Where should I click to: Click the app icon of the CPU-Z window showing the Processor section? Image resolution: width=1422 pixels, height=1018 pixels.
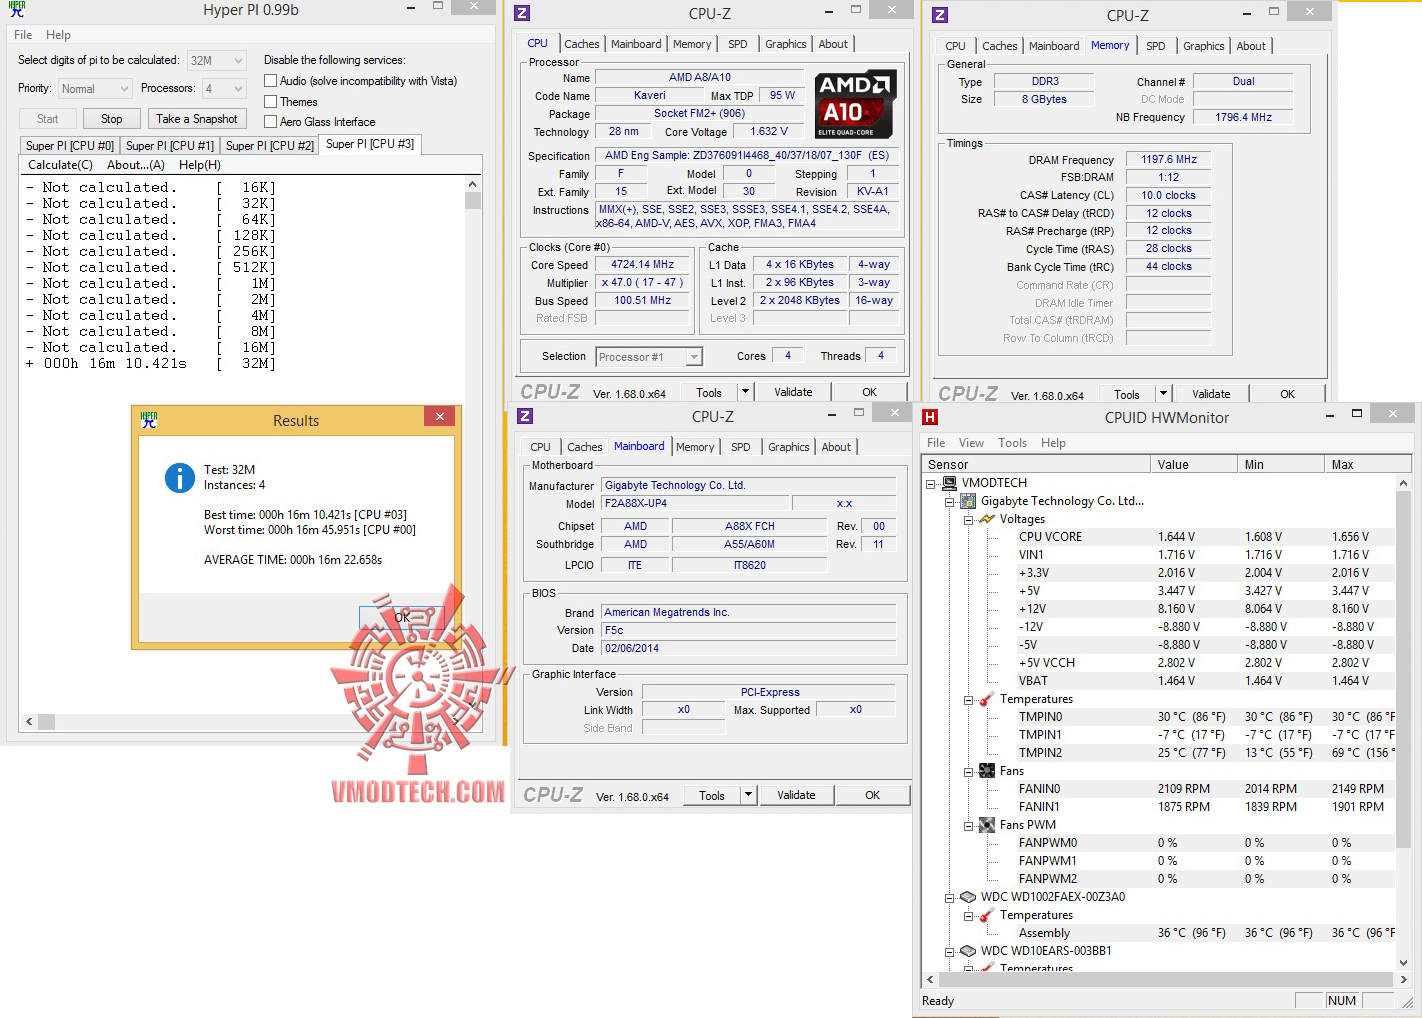click(x=522, y=13)
